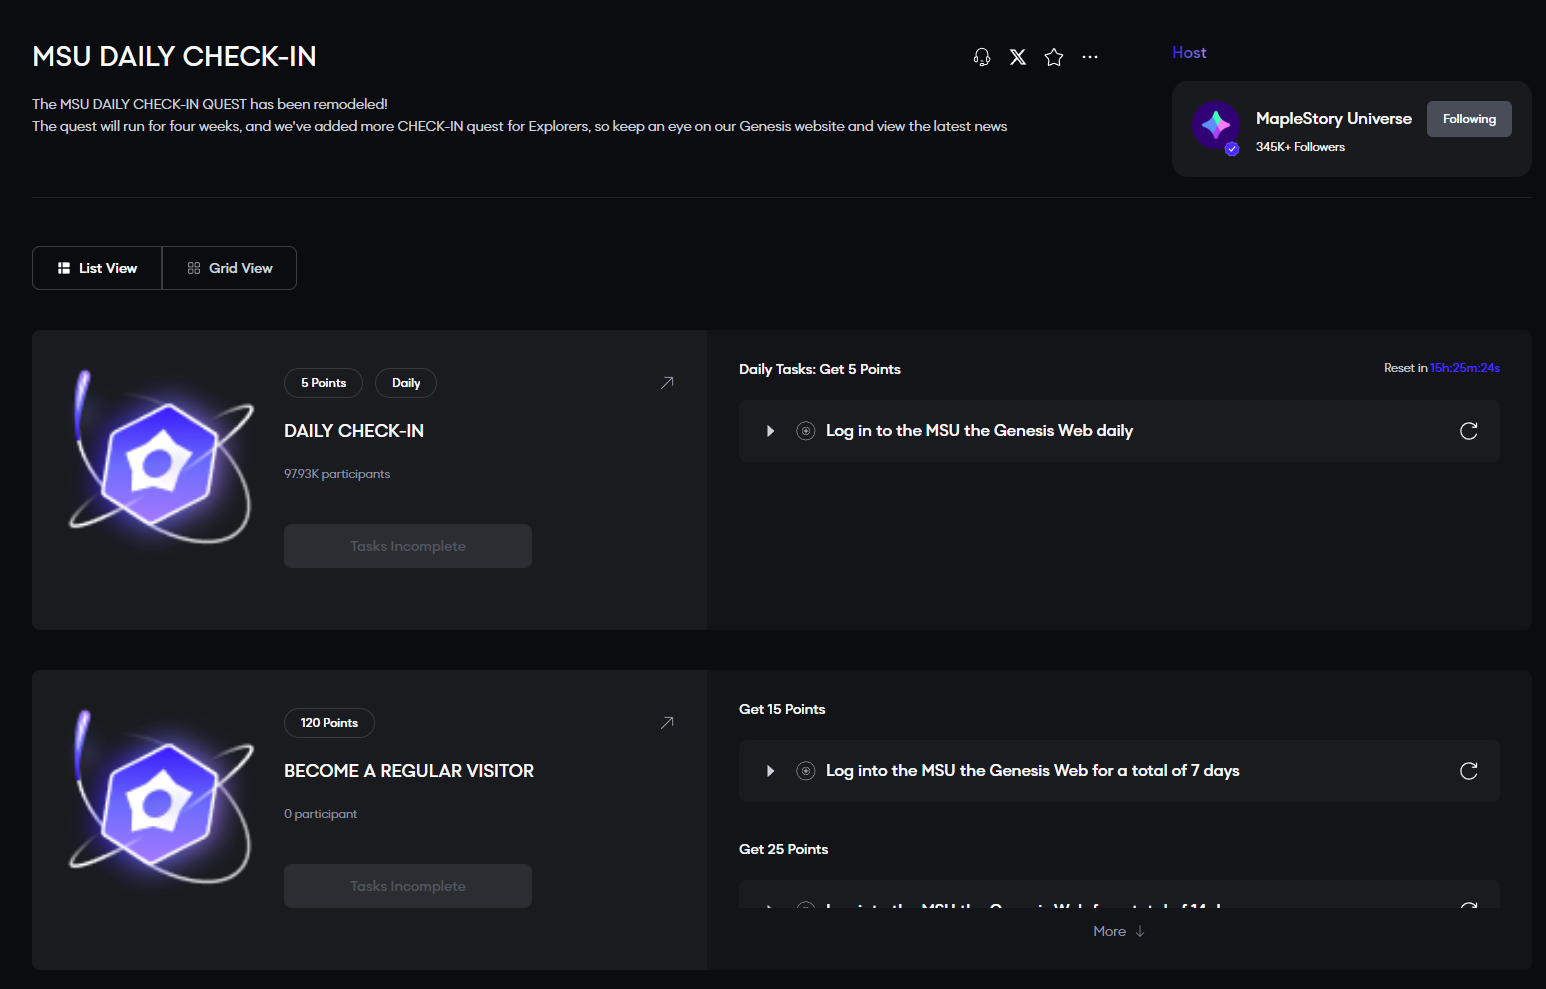
Task: Favorite the quest with the star icon
Action: 1054,57
